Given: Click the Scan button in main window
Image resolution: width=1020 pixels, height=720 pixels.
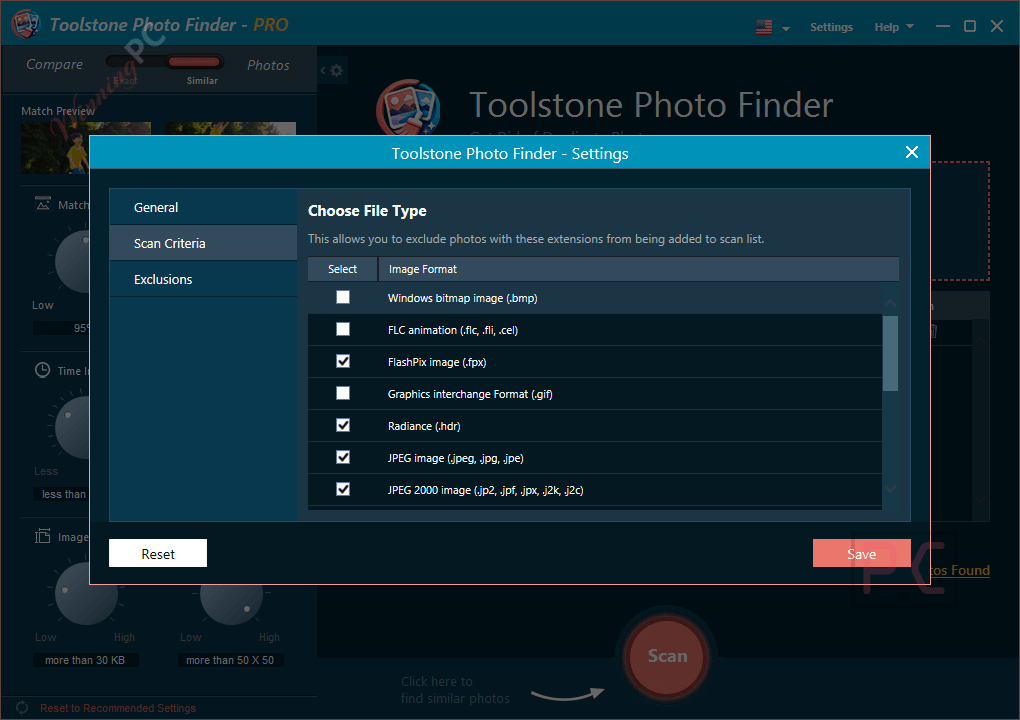Looking at the screenshot, I should 667,656.
